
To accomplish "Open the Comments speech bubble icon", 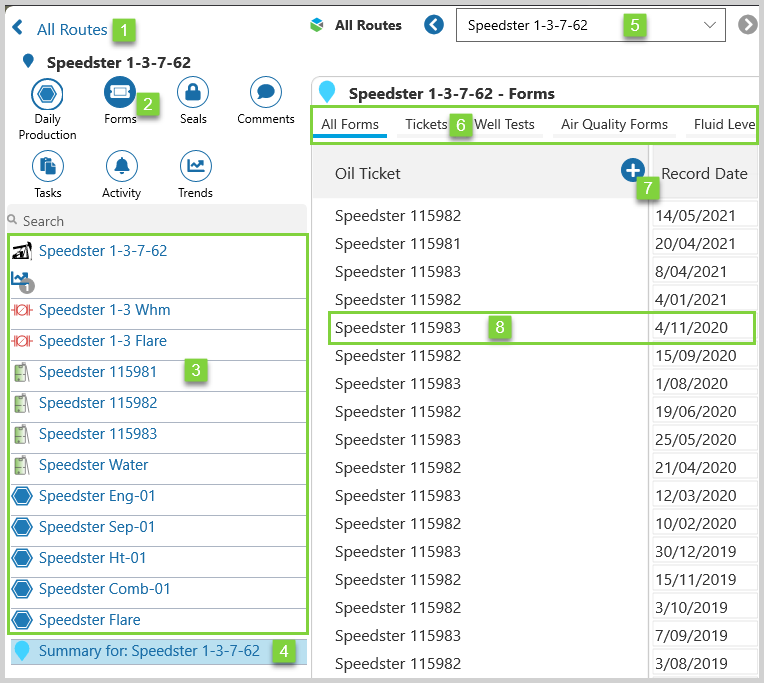I will point(265,93).
